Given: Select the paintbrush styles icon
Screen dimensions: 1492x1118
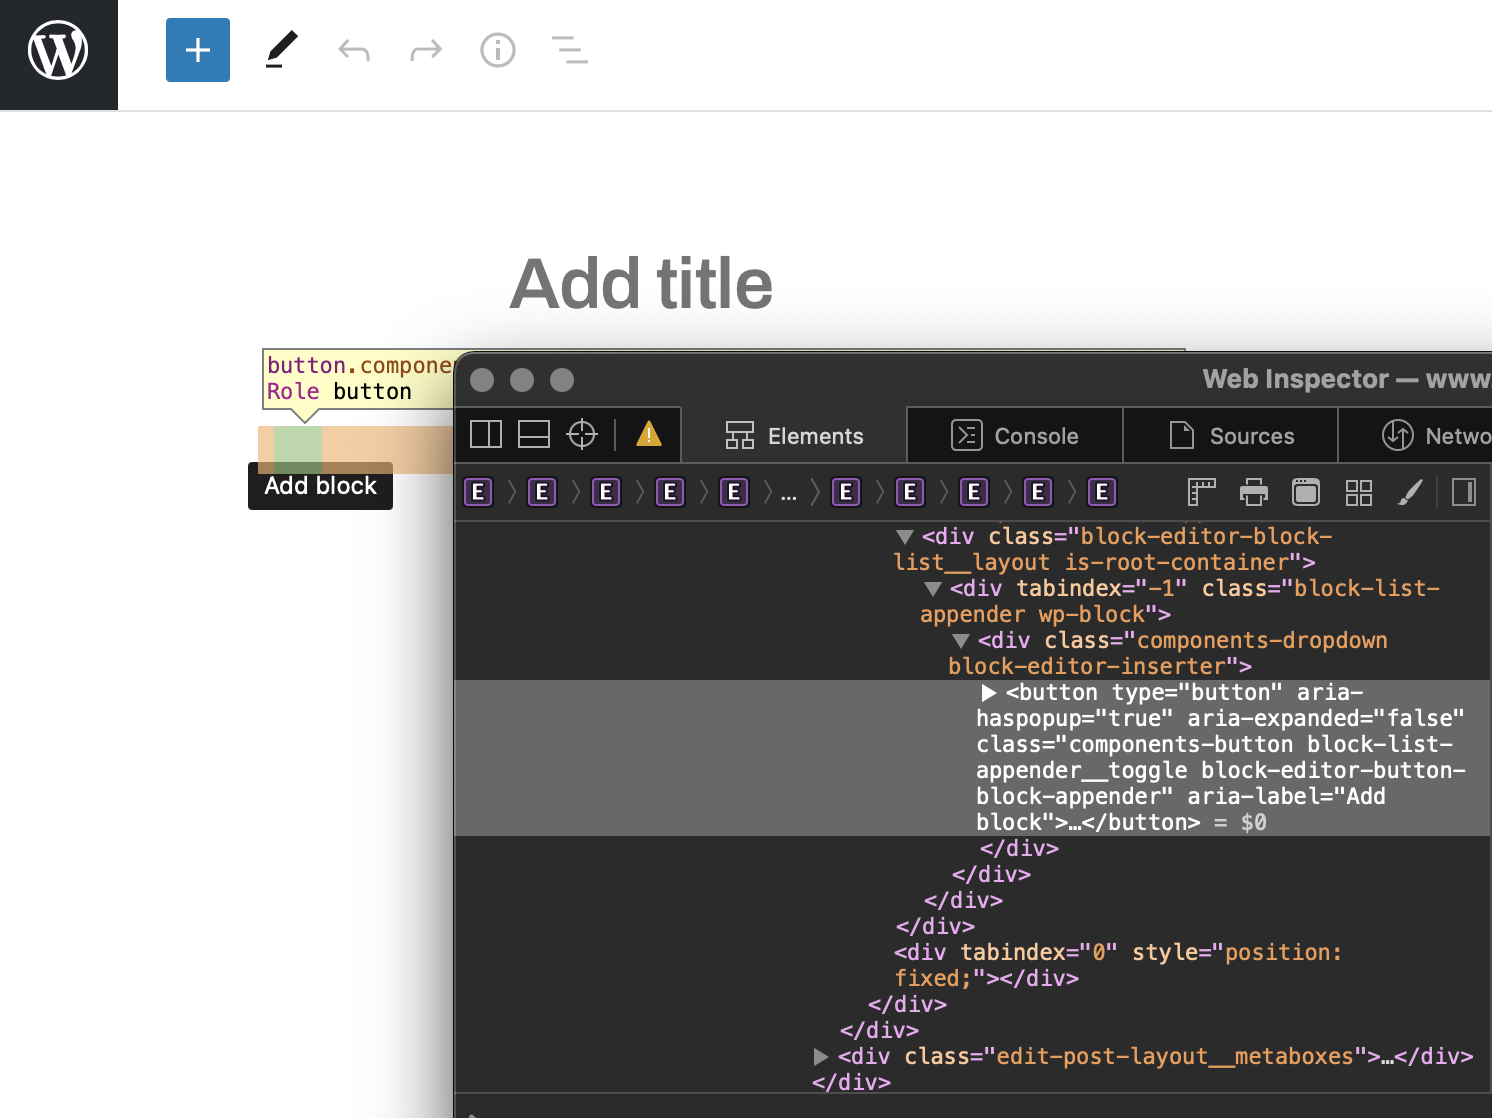Looking at the screenshot, I should click(1411, 492).
